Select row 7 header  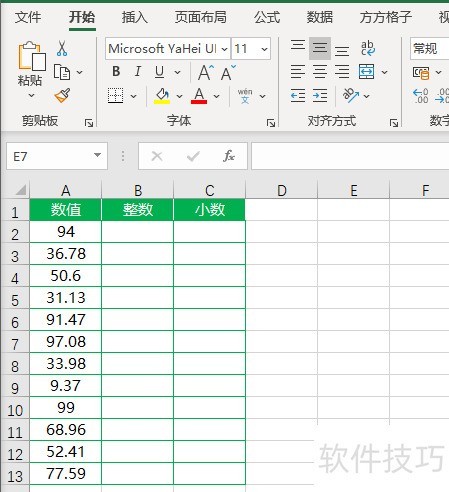pyautogui.click(x=15, y=343)
